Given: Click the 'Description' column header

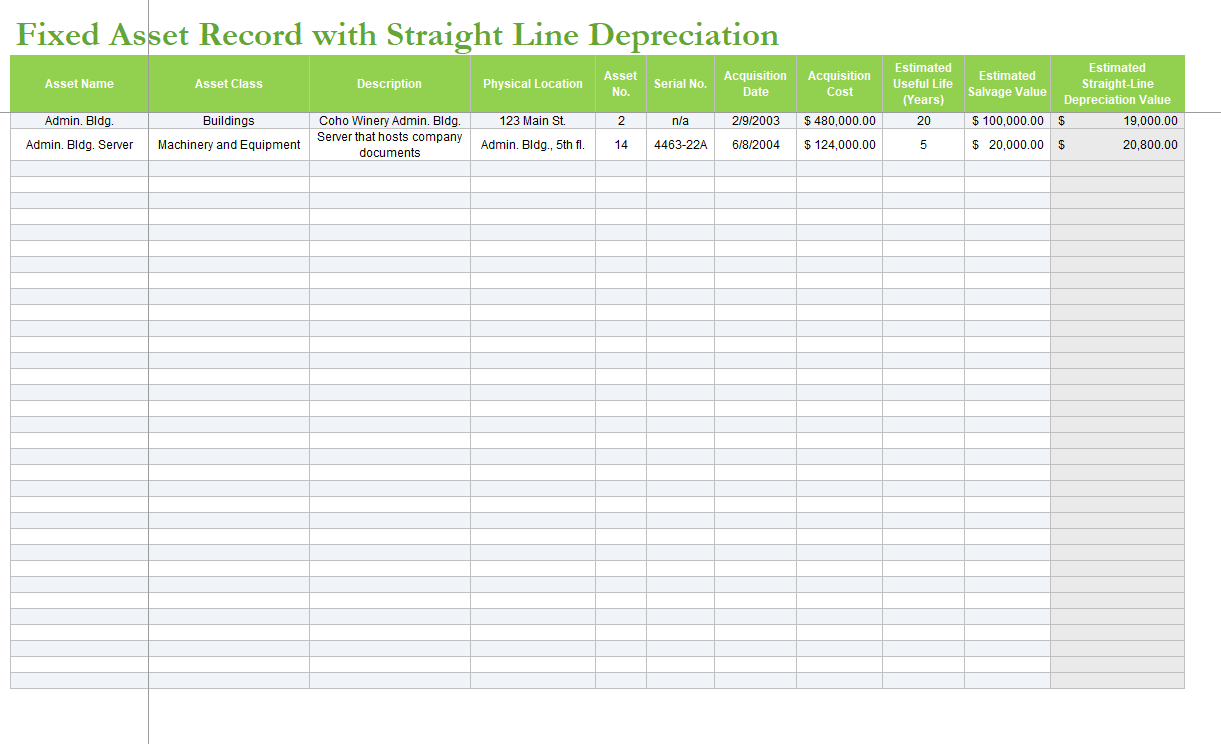Looking at the screenshot, I should point(390,84).
